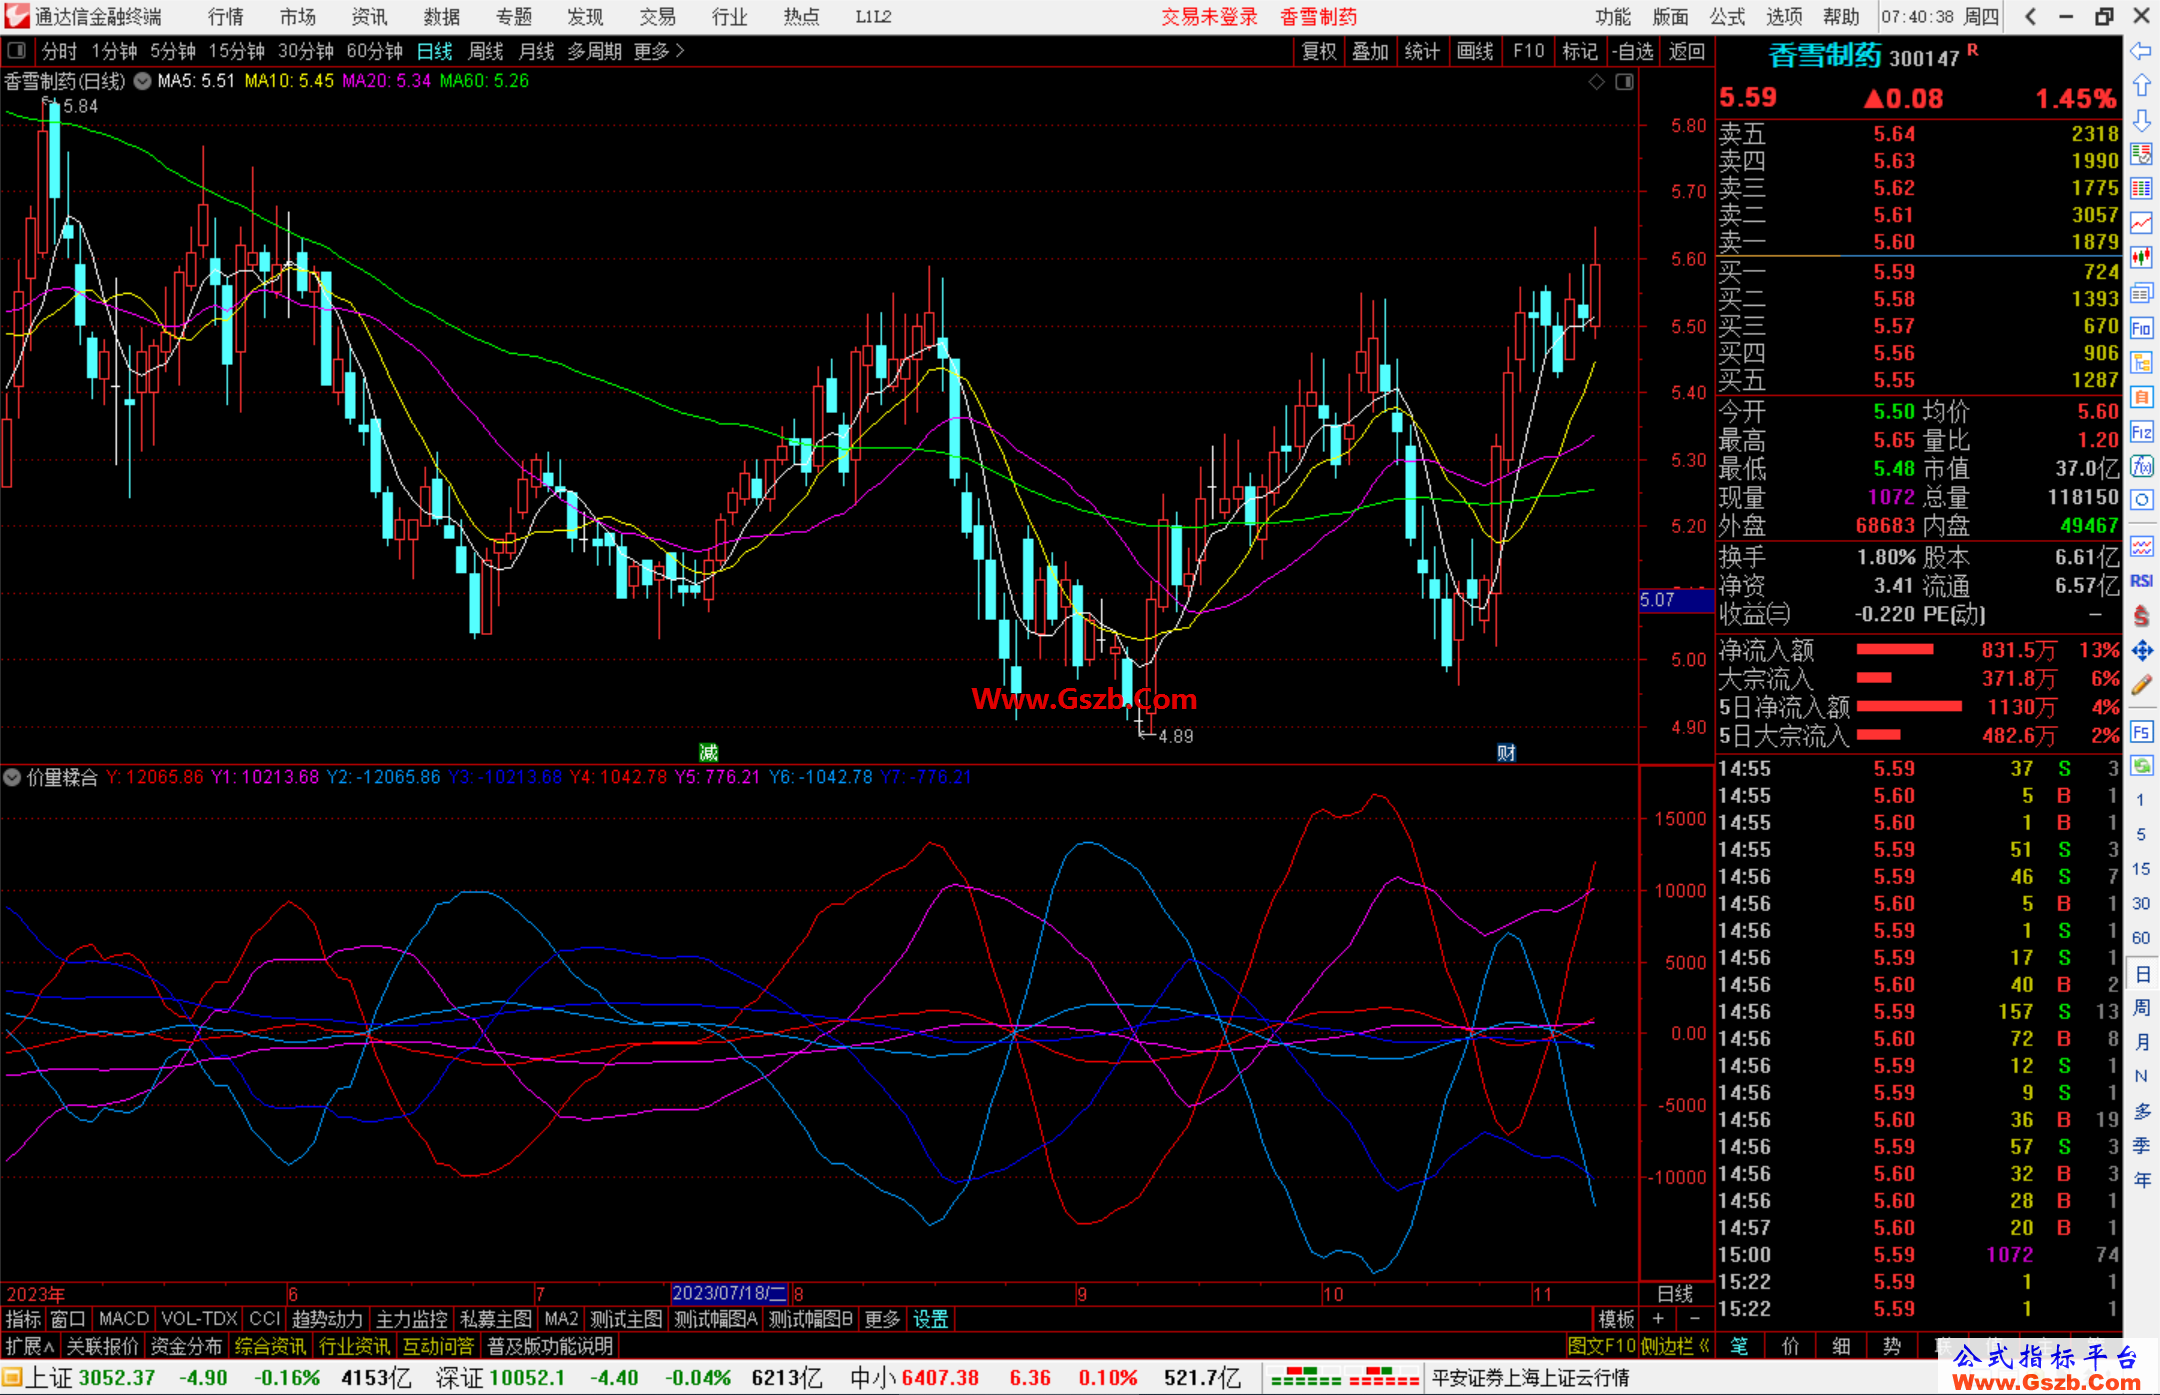This screenshot has width=2160, height=1395.
Task: Click the back arrow icon in right sidebar
Action: click(2141, 51)
